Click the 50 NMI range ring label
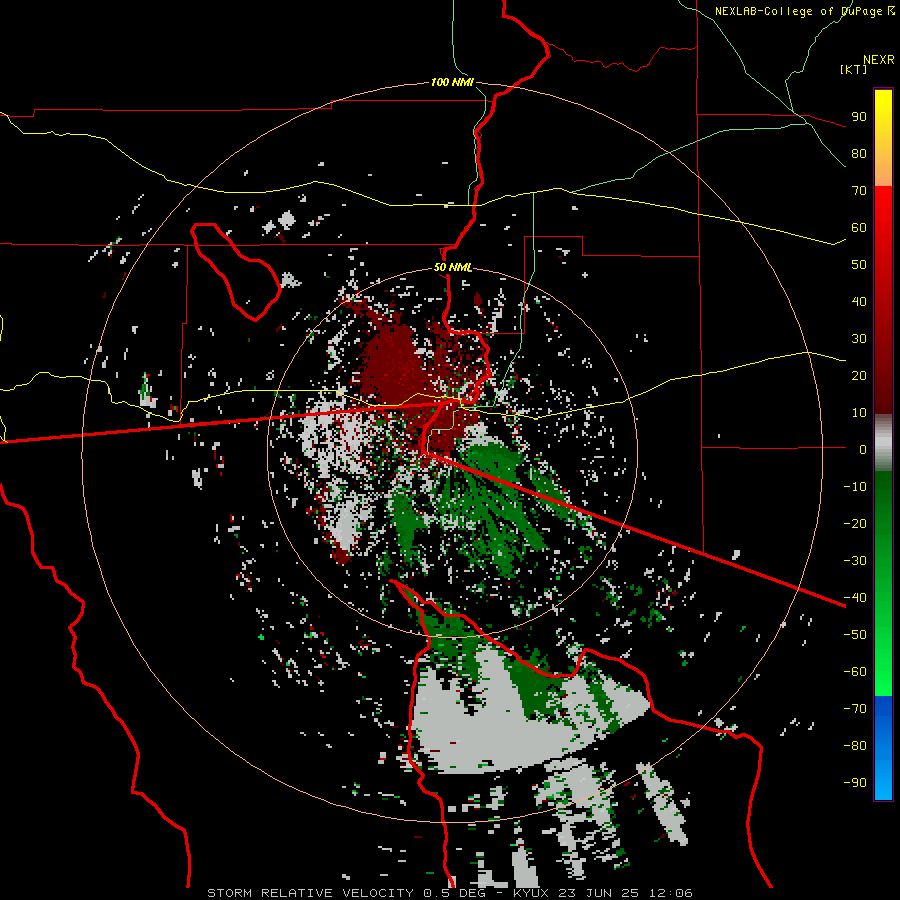The image size is (900, 900). [x=453, y=267]
